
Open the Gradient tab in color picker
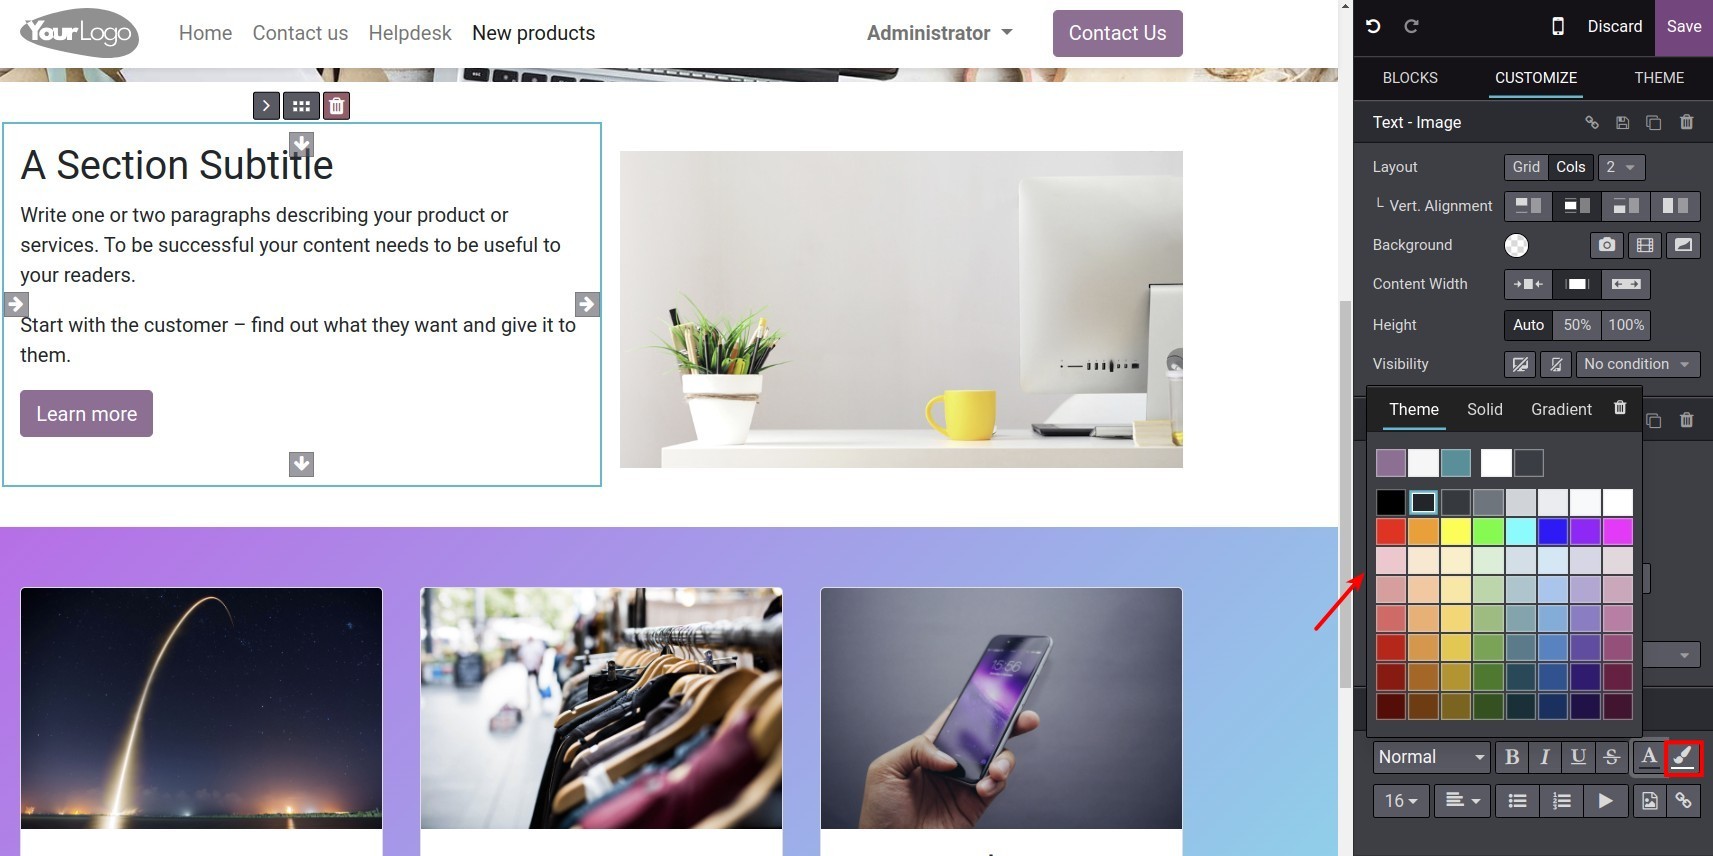[1561, 409]
